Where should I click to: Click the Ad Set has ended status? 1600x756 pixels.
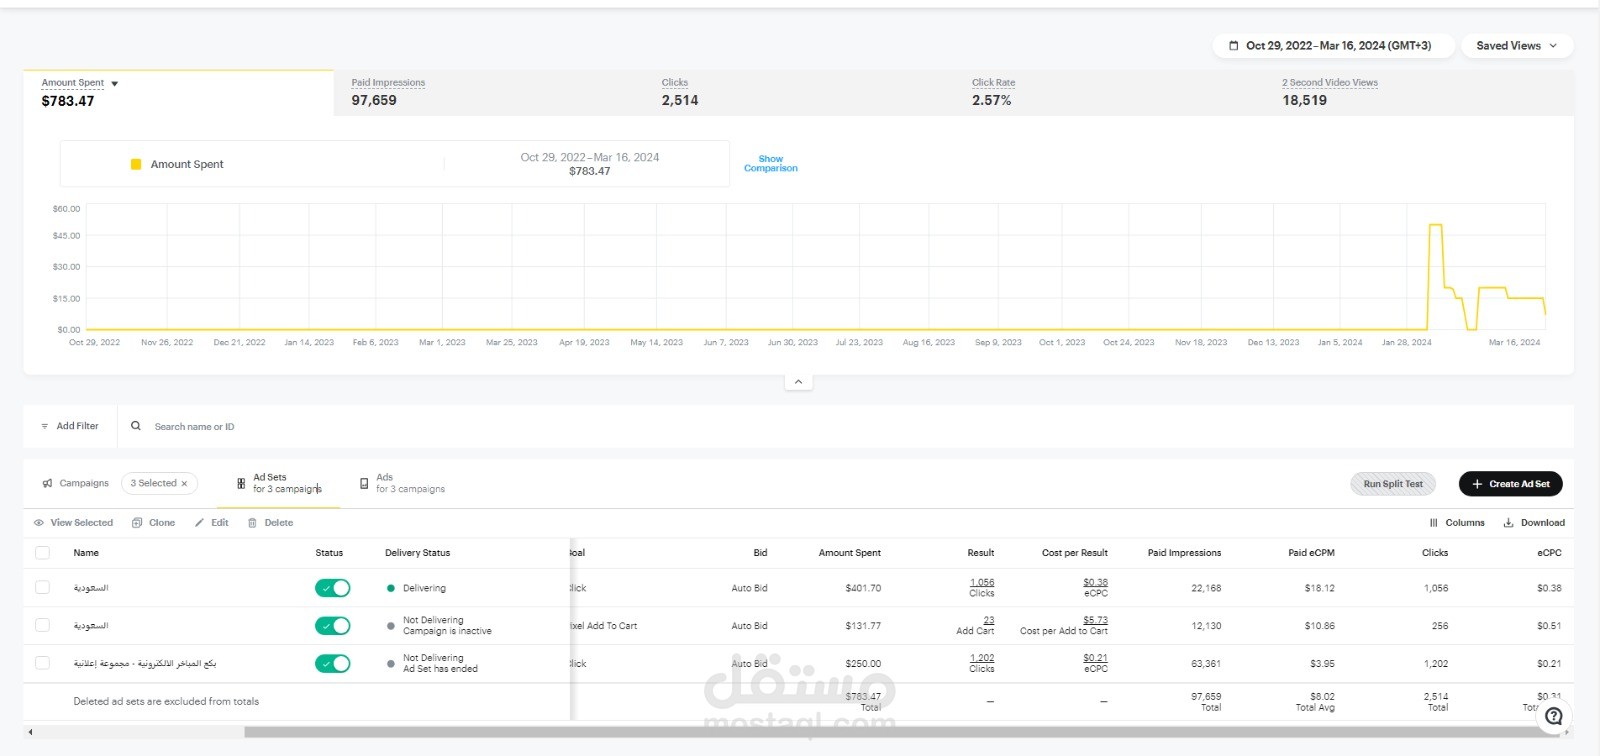click(x=440, y=669)
